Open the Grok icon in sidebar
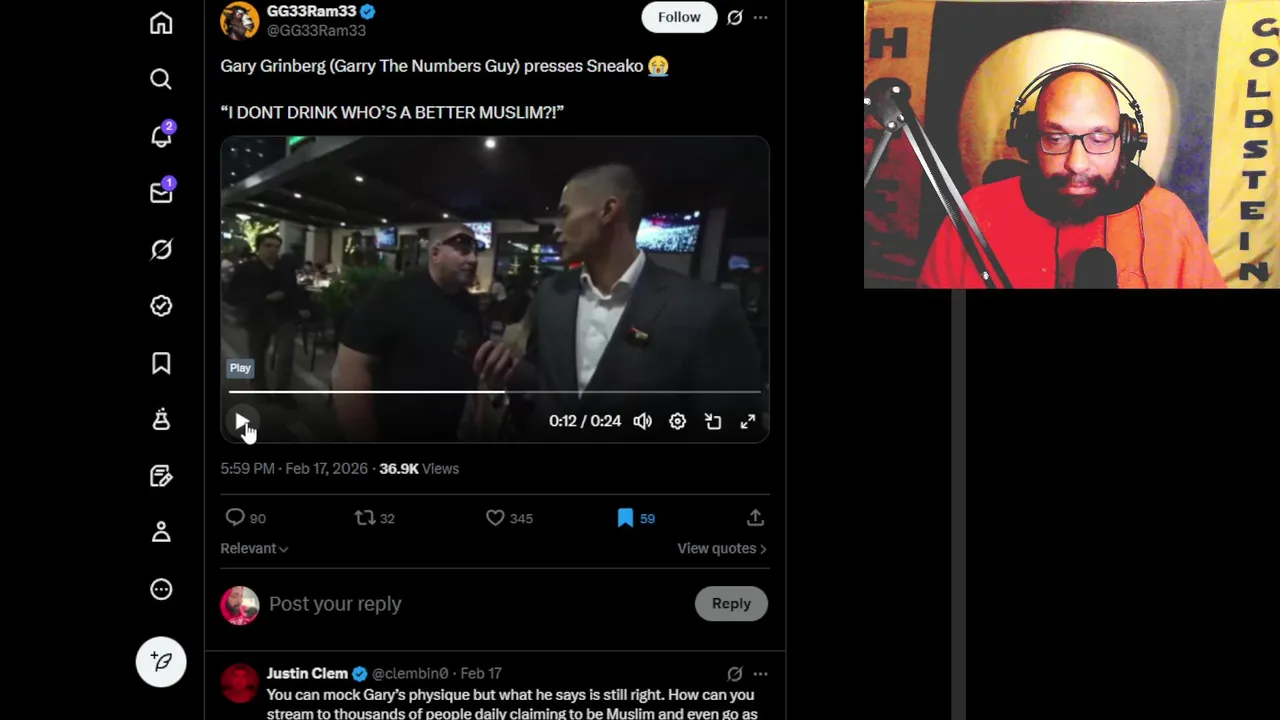Screen dimensions: 1280x720 coord(161,249)
